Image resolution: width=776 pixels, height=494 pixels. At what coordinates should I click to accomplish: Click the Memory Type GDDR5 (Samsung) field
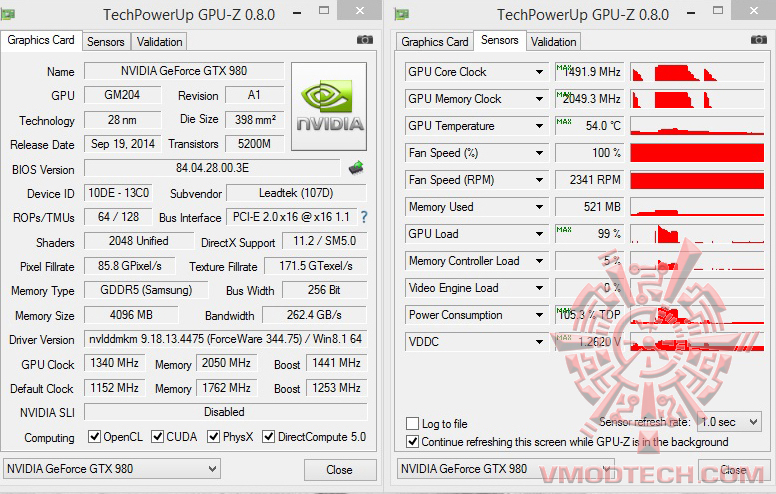(x=146, y=290)
